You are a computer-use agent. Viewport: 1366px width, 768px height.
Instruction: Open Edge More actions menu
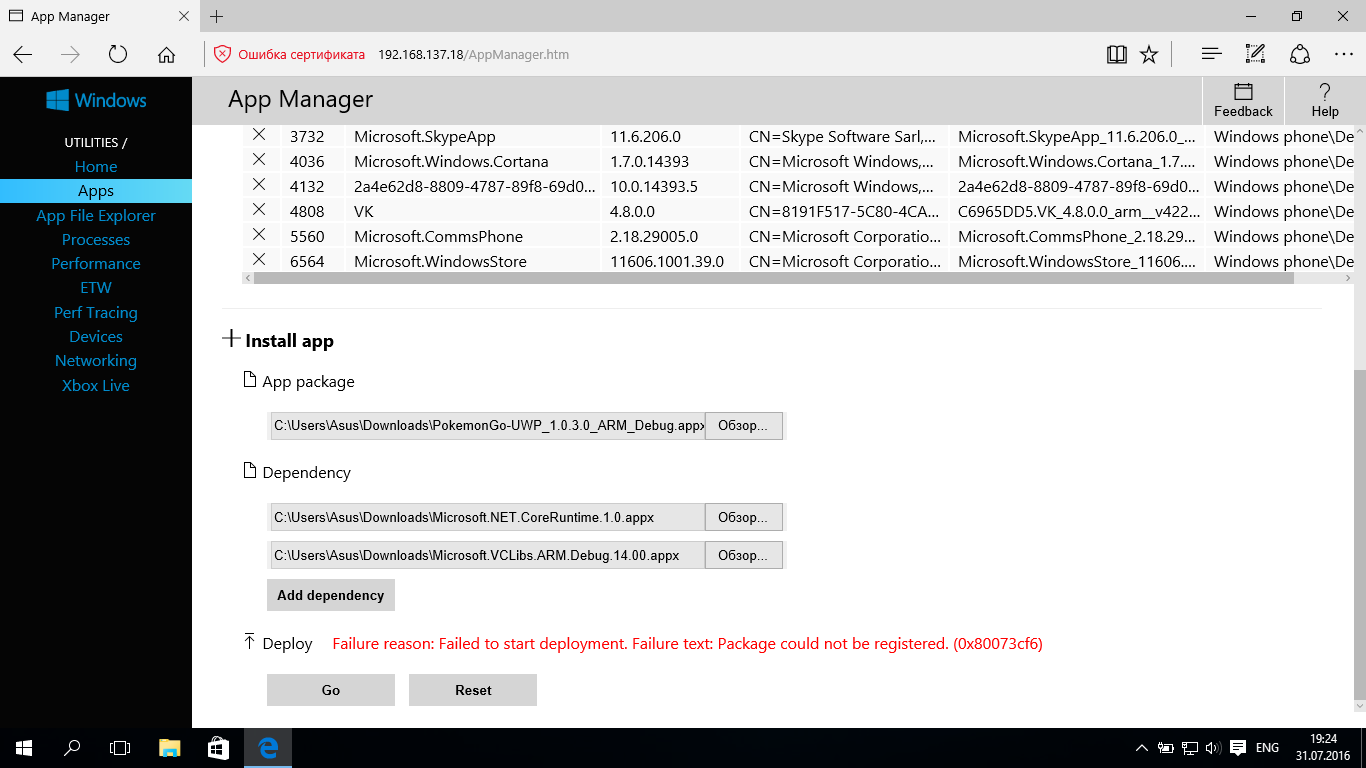pyautogui.click(x=1343, y=54)
